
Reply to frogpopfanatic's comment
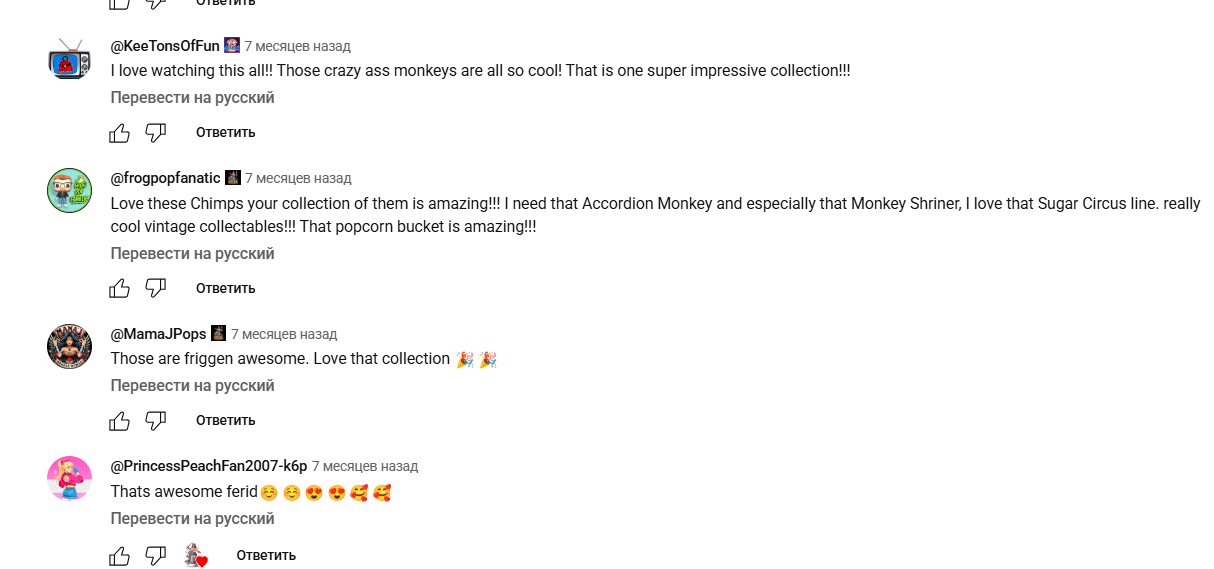[225, 288]
